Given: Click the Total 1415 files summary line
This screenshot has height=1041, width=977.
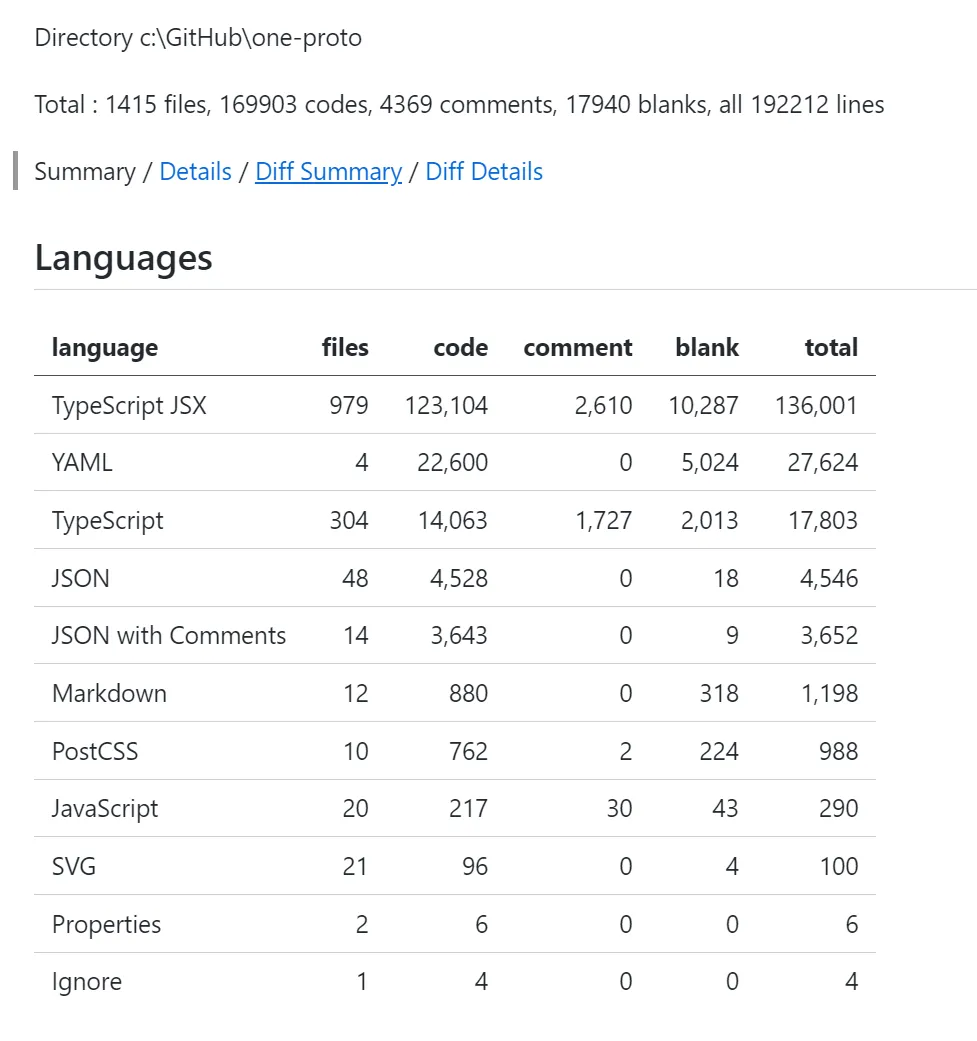Looking at the screenshot, I should click(459, 104).
